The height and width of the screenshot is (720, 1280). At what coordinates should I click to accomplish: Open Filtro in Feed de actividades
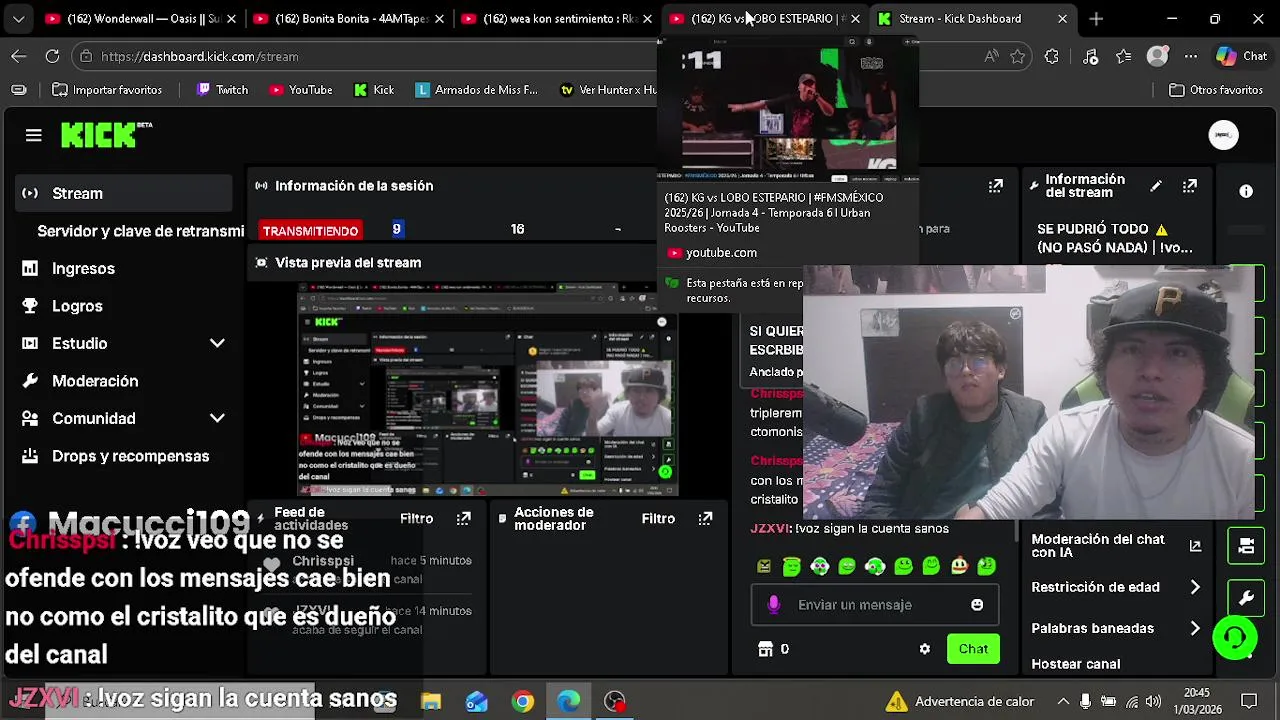pyautogui.click(x=416, y=518)
